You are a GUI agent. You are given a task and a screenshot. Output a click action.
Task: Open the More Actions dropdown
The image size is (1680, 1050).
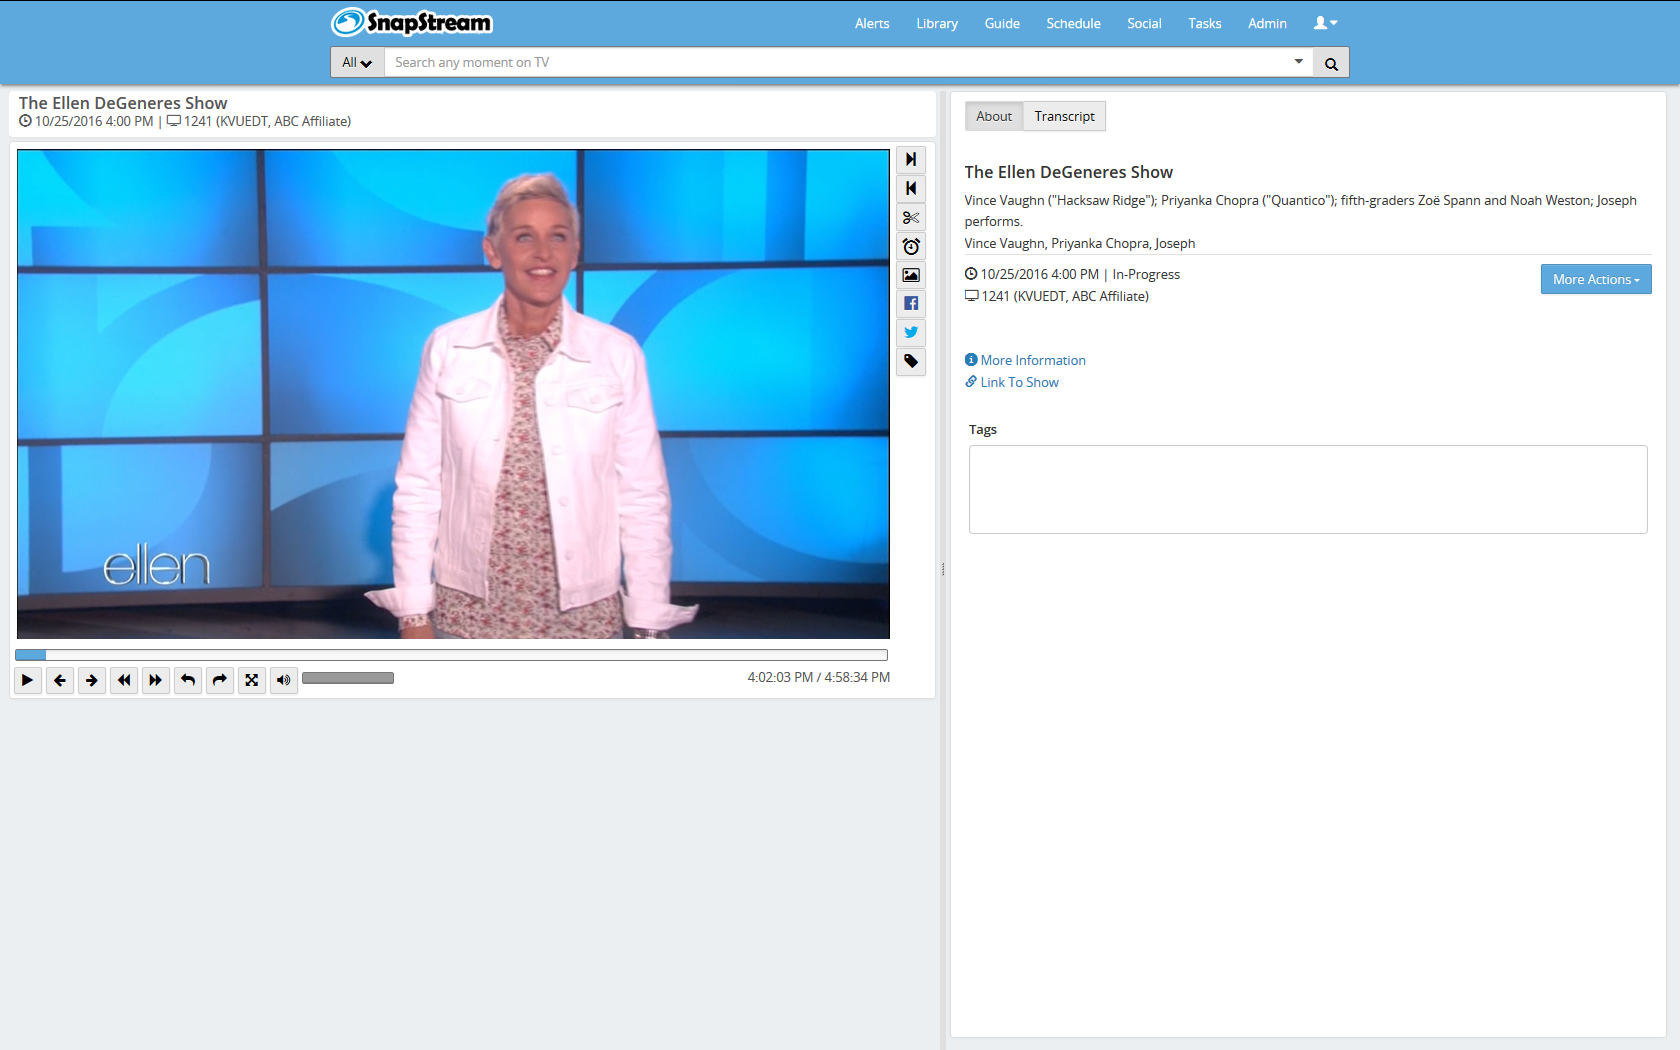pos(1596,279)
